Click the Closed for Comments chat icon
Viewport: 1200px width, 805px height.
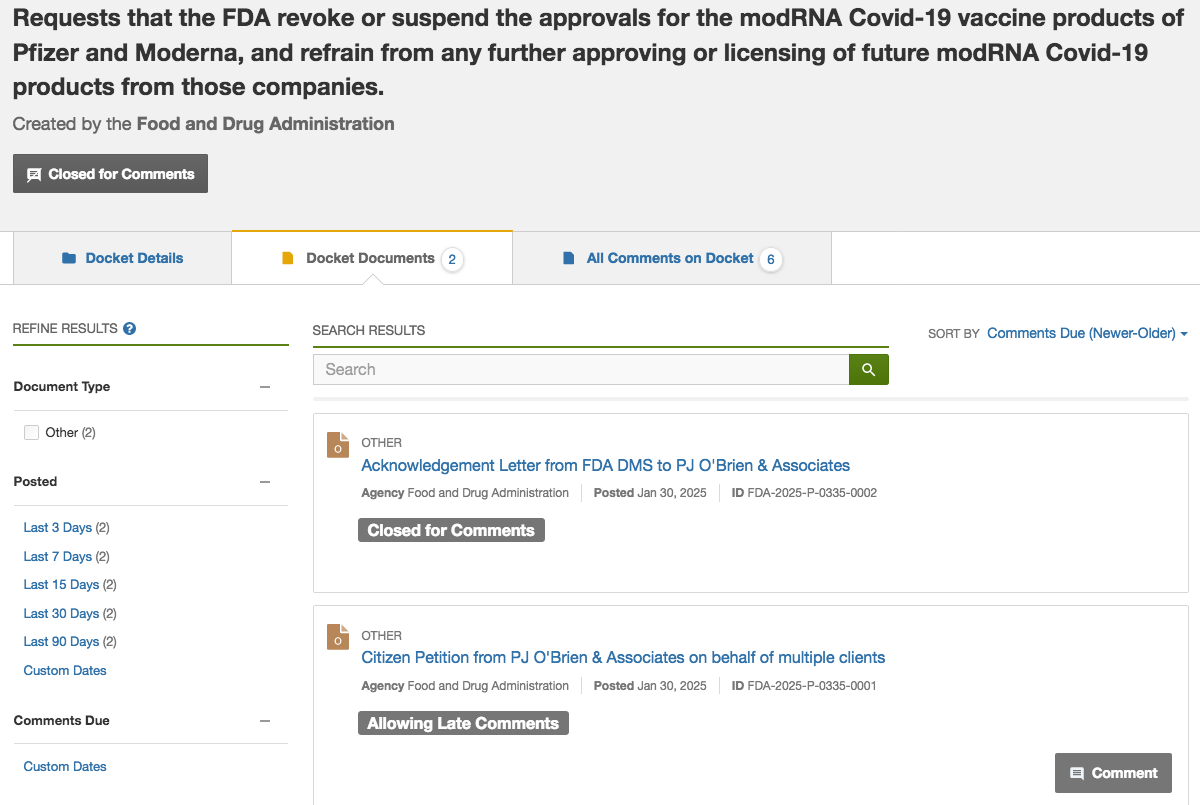coord(34,174)
